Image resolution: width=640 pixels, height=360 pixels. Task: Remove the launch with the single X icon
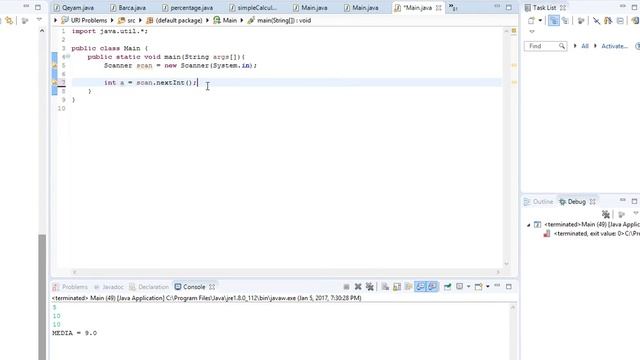click(358, 287)
